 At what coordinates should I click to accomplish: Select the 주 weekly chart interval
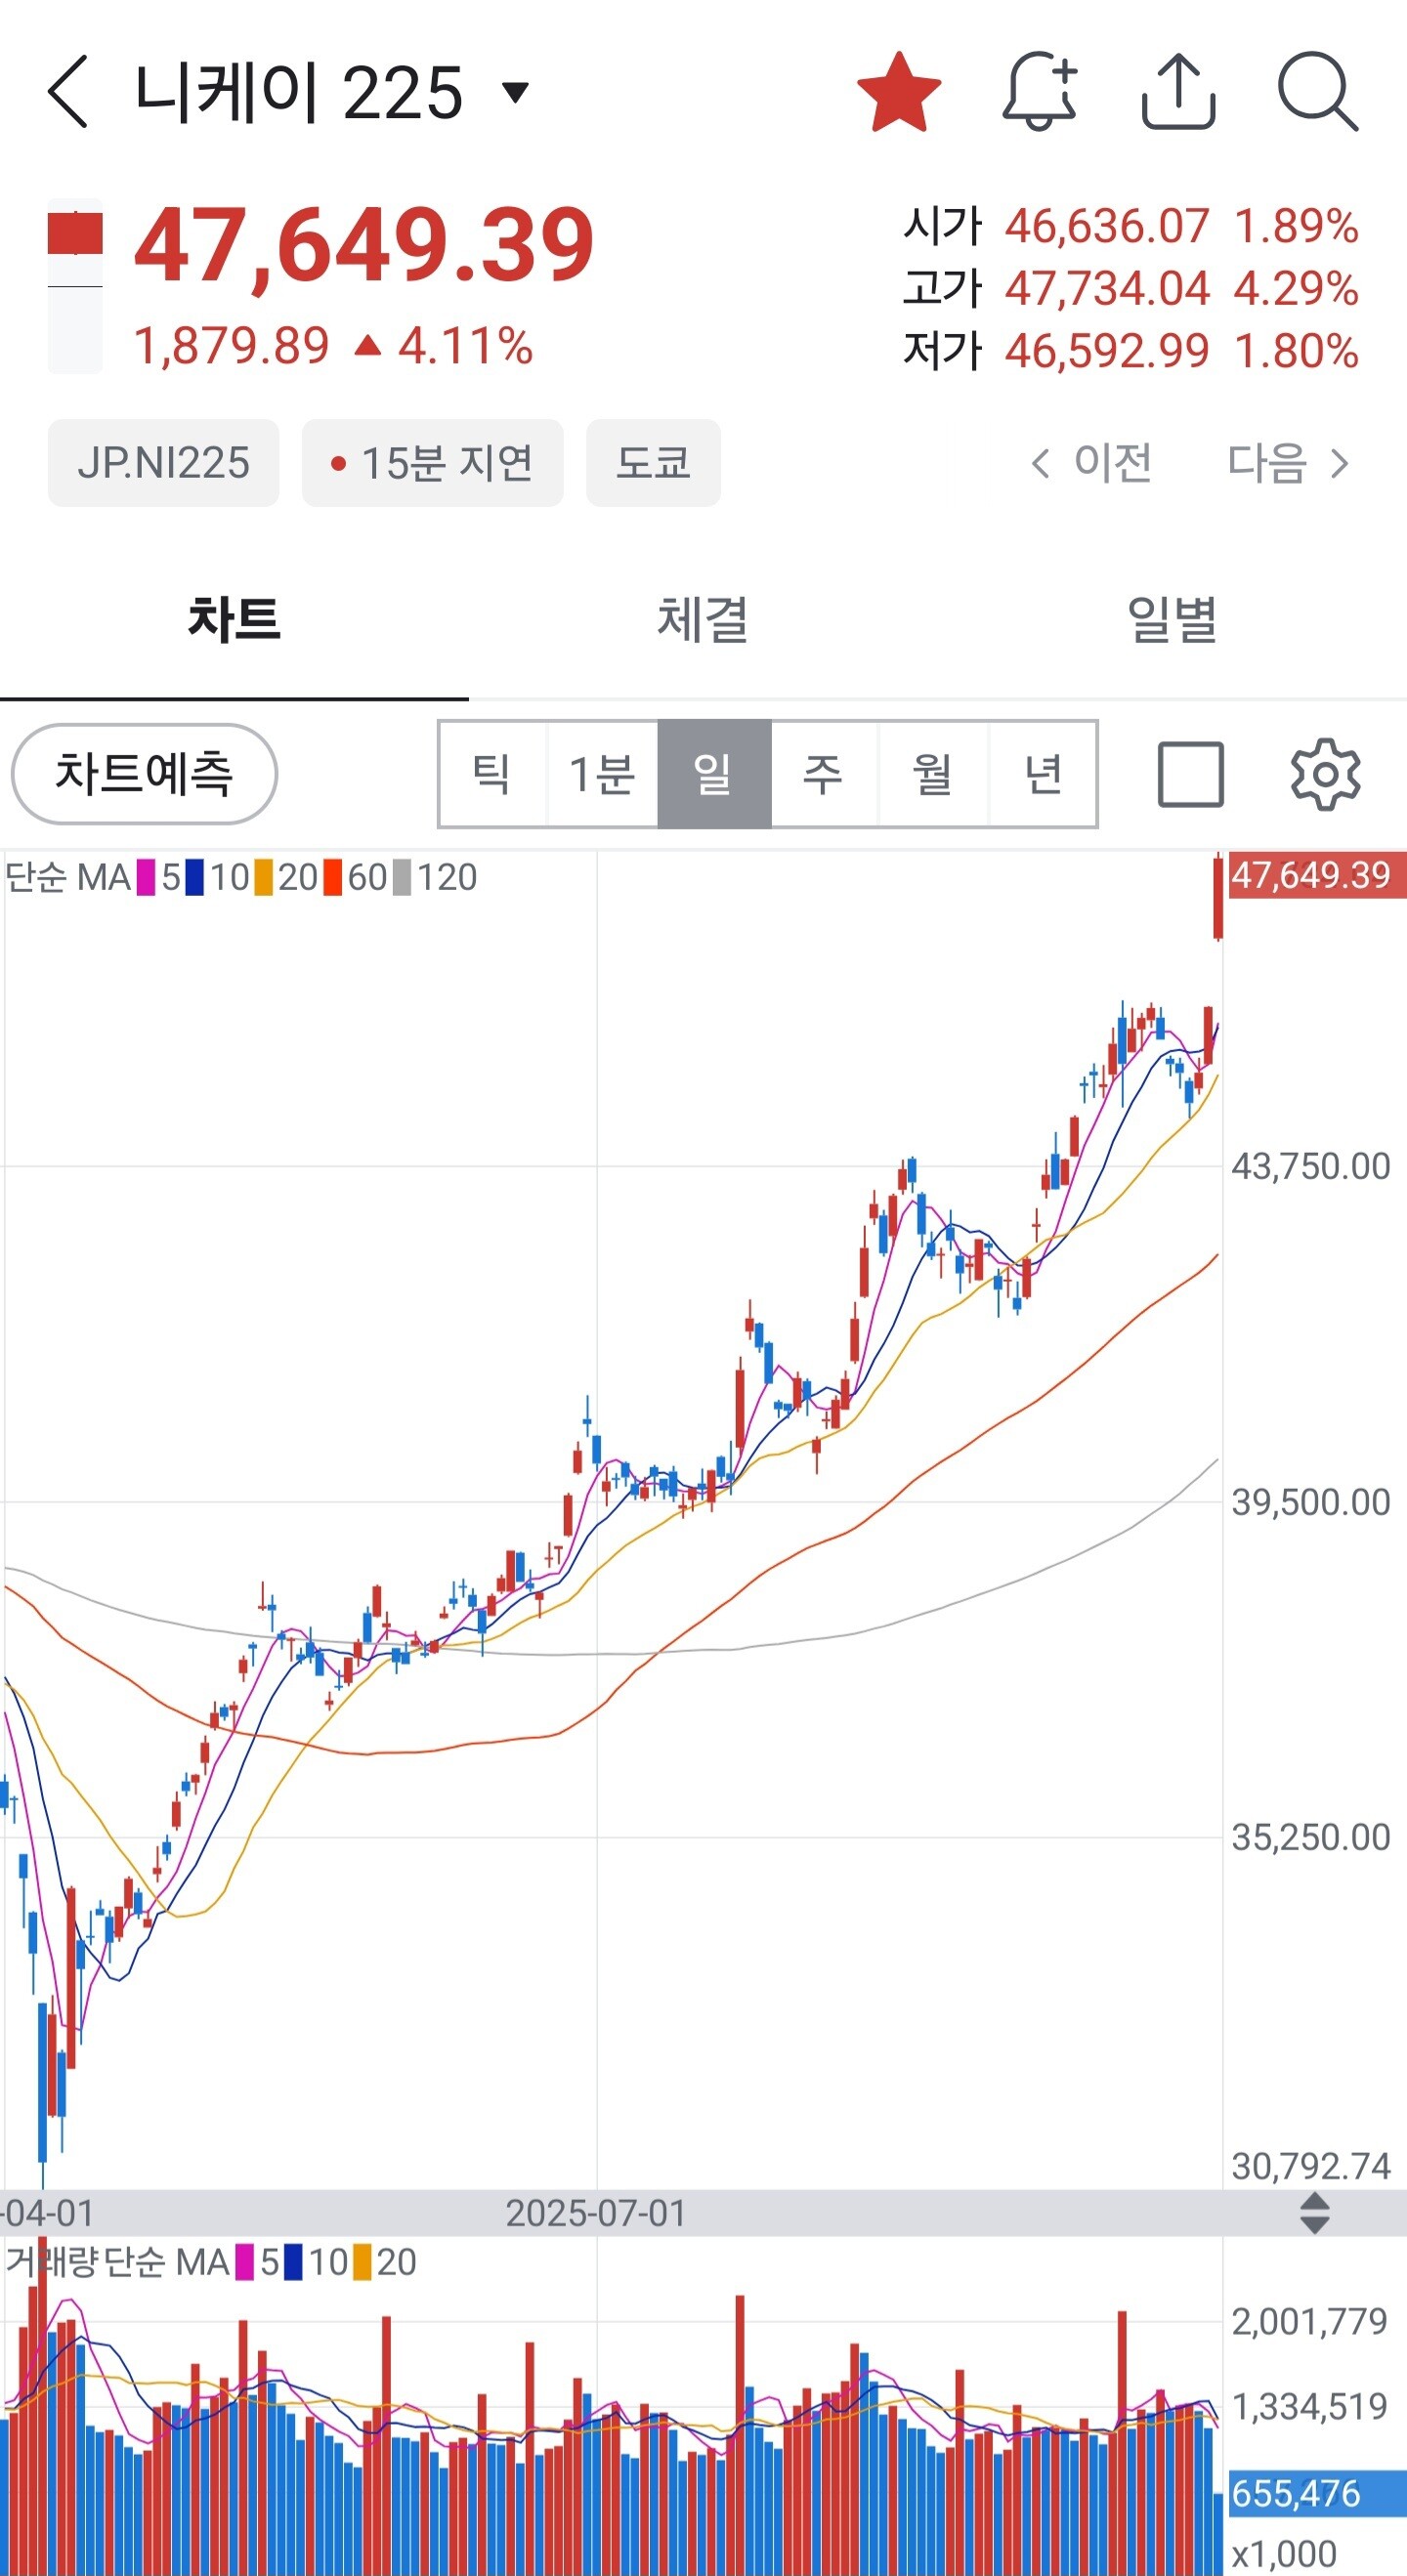coord(823,774)
